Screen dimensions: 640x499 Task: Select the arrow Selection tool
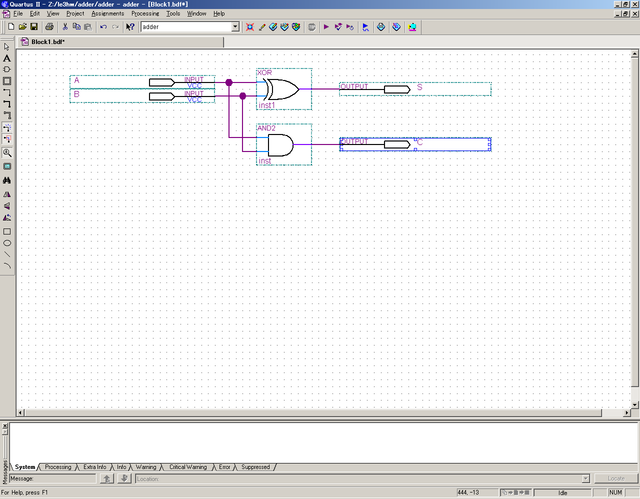[7, 47]
